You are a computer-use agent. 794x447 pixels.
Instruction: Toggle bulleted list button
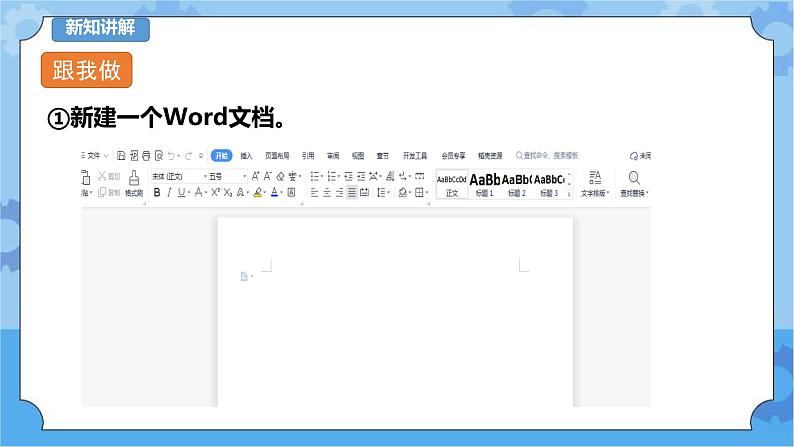tap(315, 176)
